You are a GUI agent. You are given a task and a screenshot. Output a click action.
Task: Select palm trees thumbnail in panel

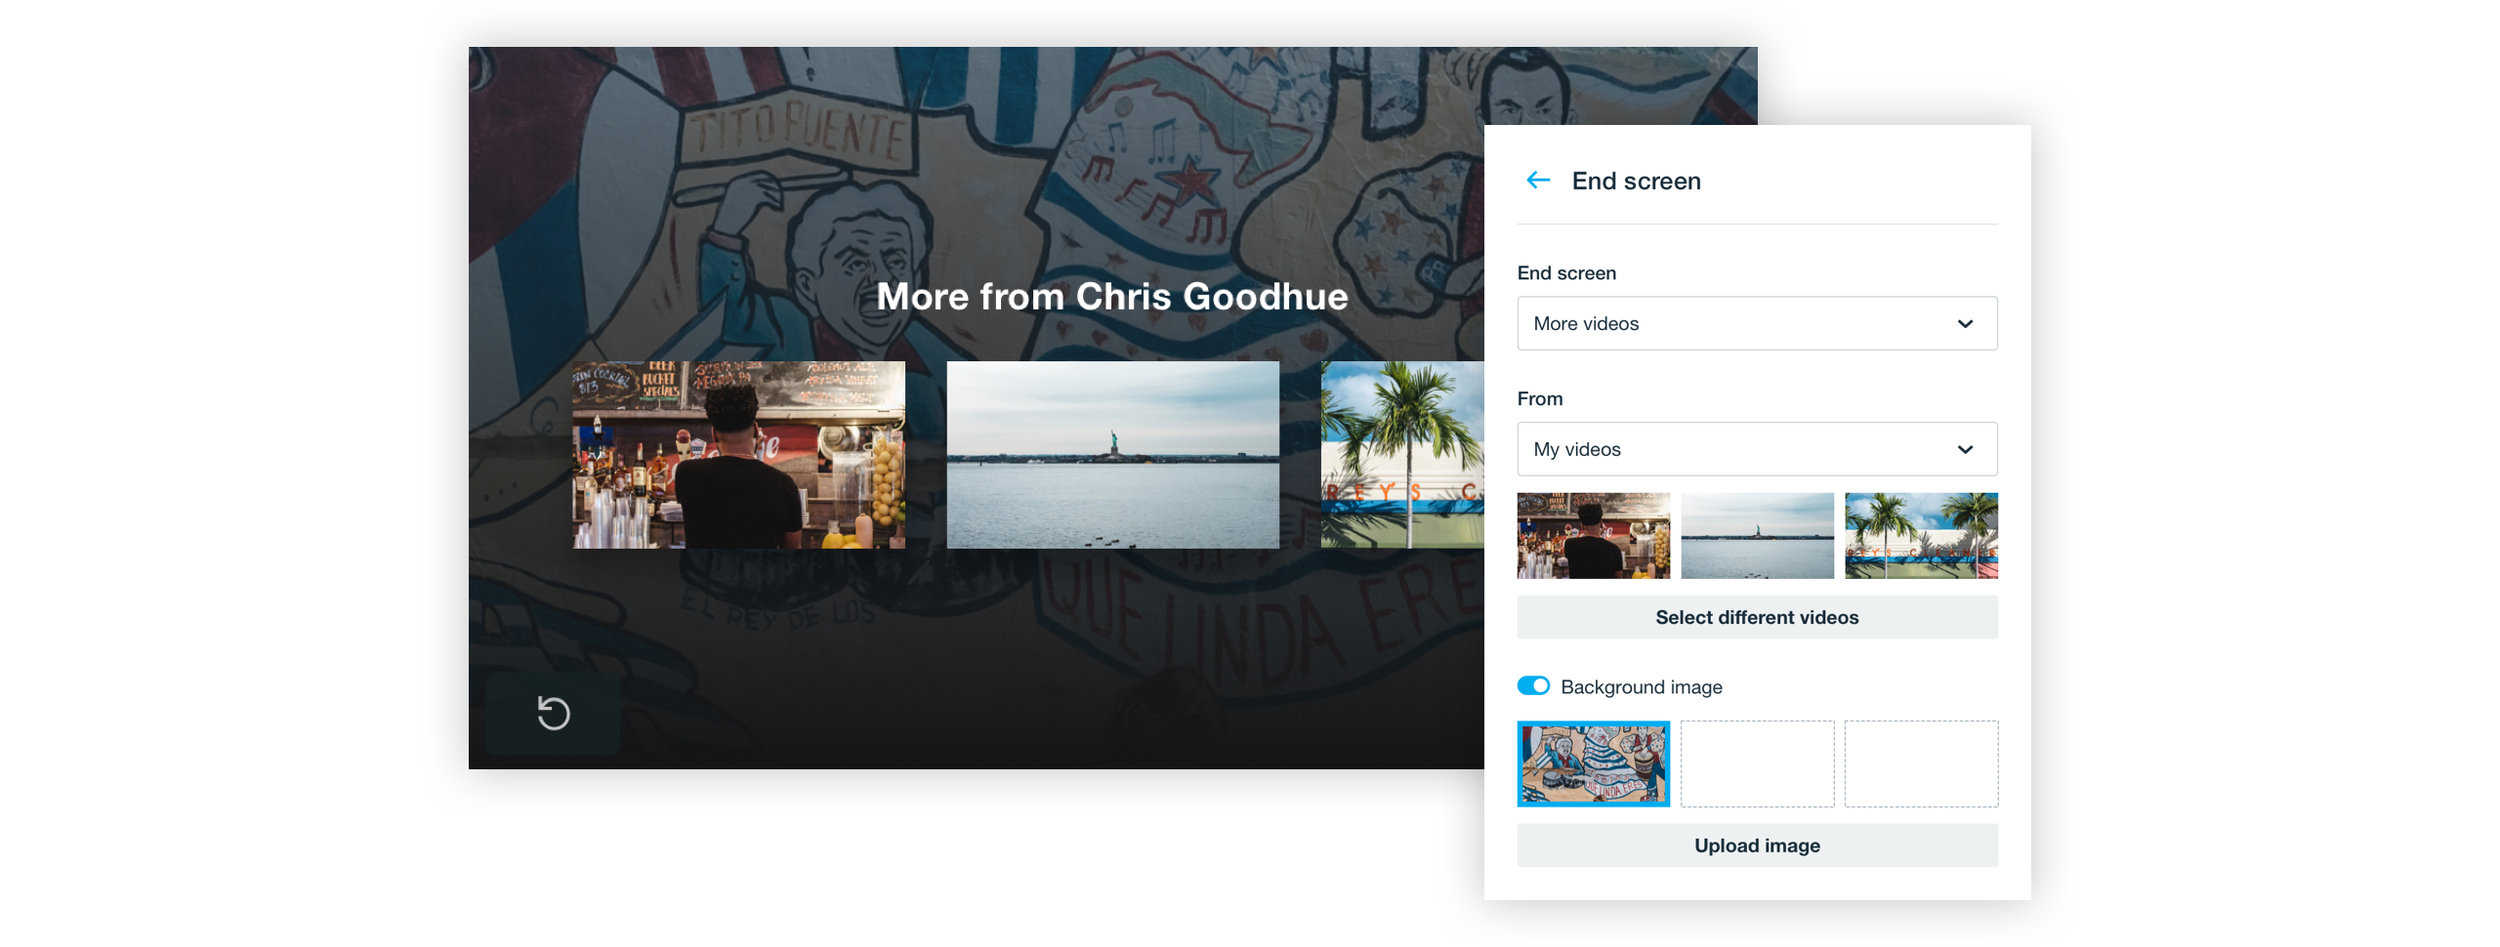pos(1921,535)
